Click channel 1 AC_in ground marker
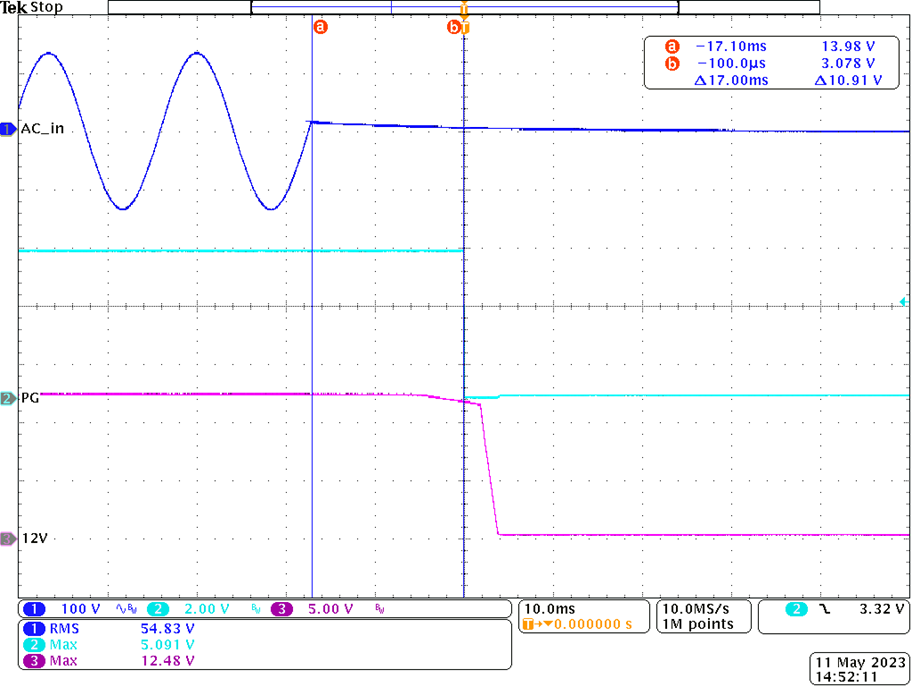The height and width of the screenshot is (687, 912). 8,129
